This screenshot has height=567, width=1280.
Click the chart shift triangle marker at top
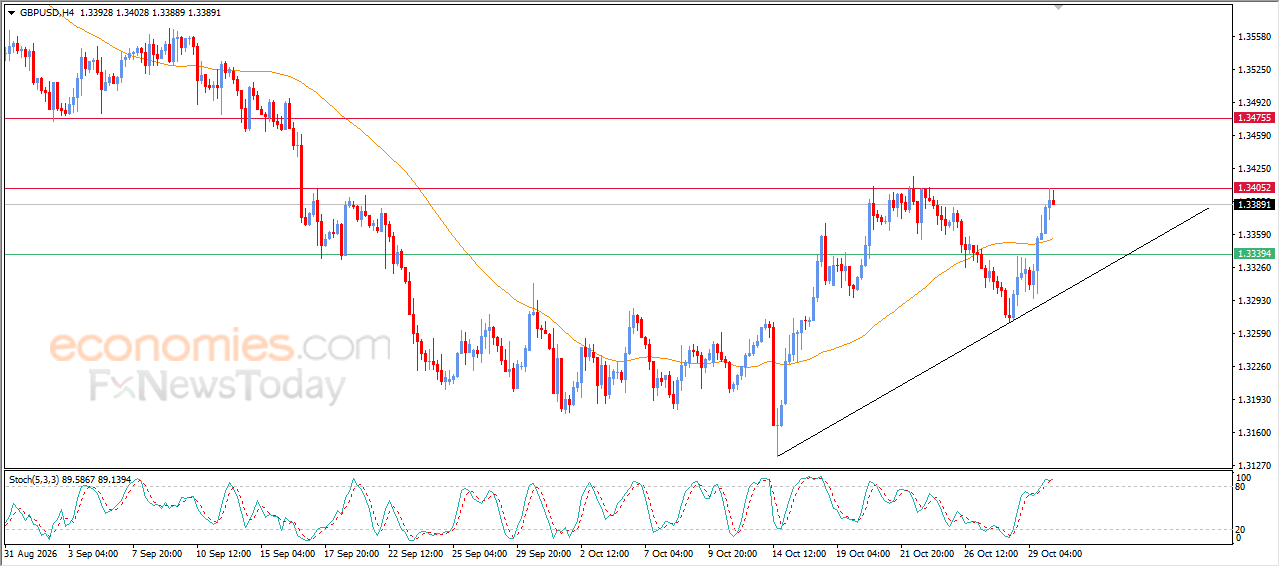[x=1060, y=7]
